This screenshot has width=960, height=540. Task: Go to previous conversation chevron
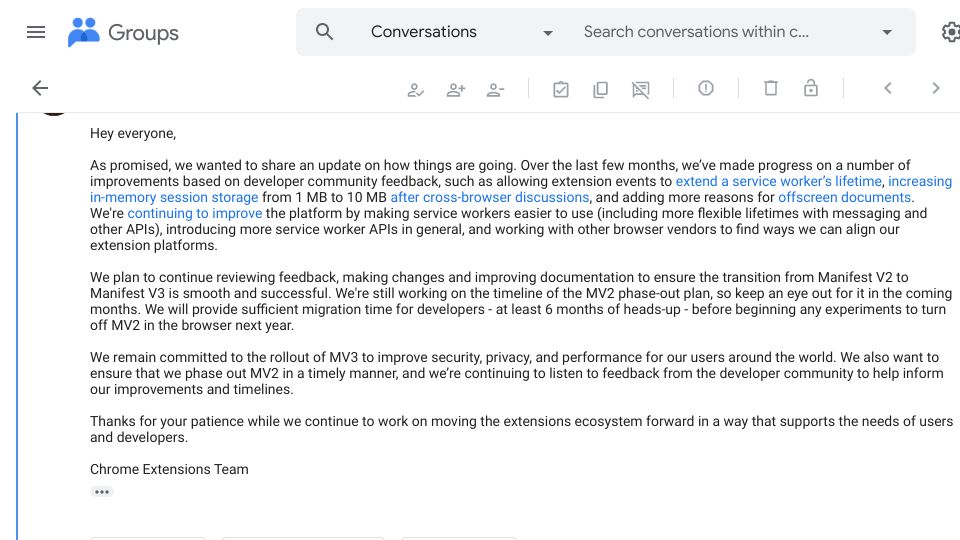(x=888, y=88)
